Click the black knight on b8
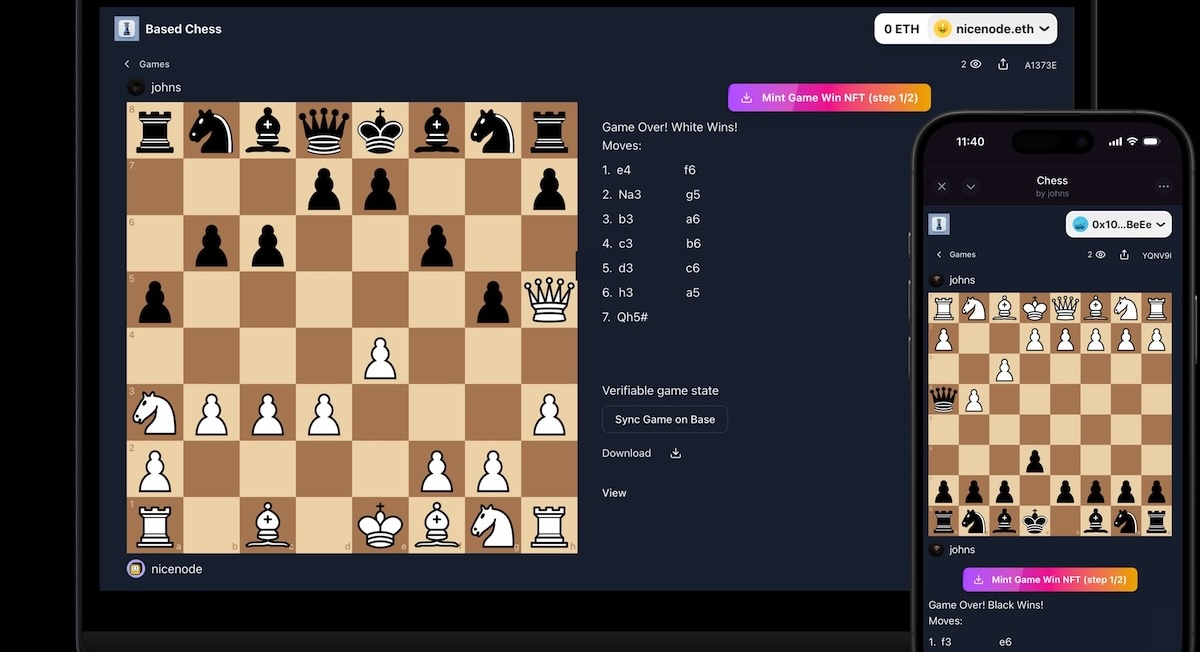The height and width of the screenshot is (652, 1200). pyautogui.click(x=211, y=131)
